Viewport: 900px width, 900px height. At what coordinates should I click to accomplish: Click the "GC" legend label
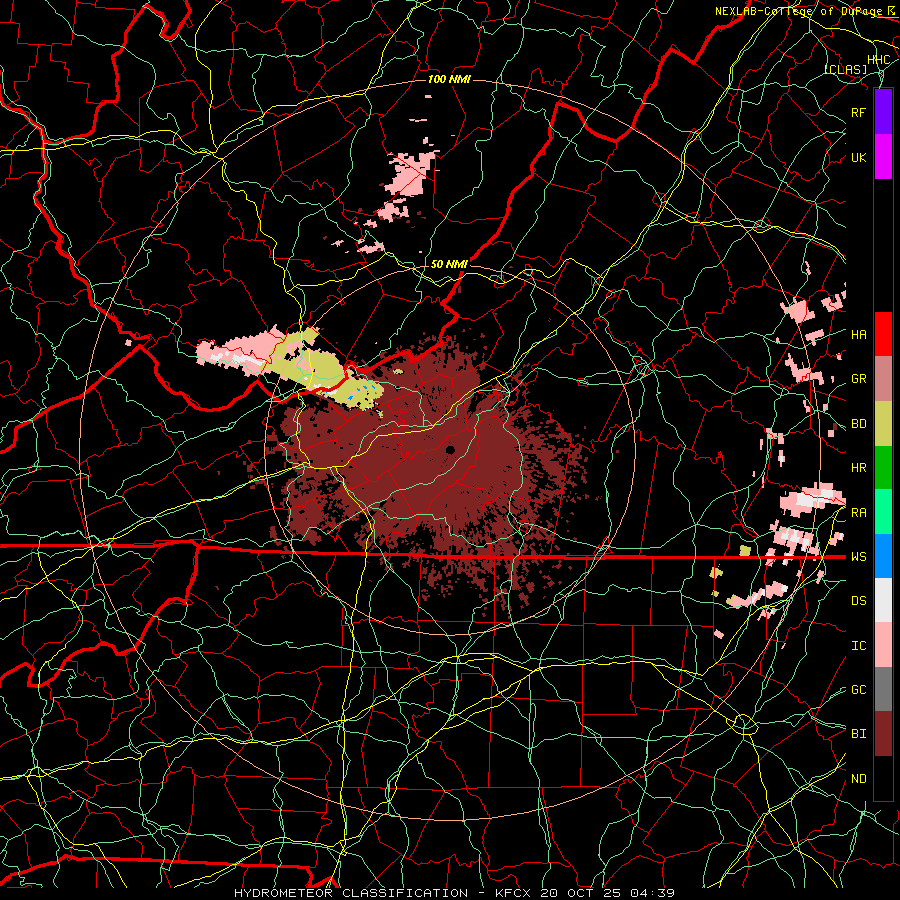(858, 690)
